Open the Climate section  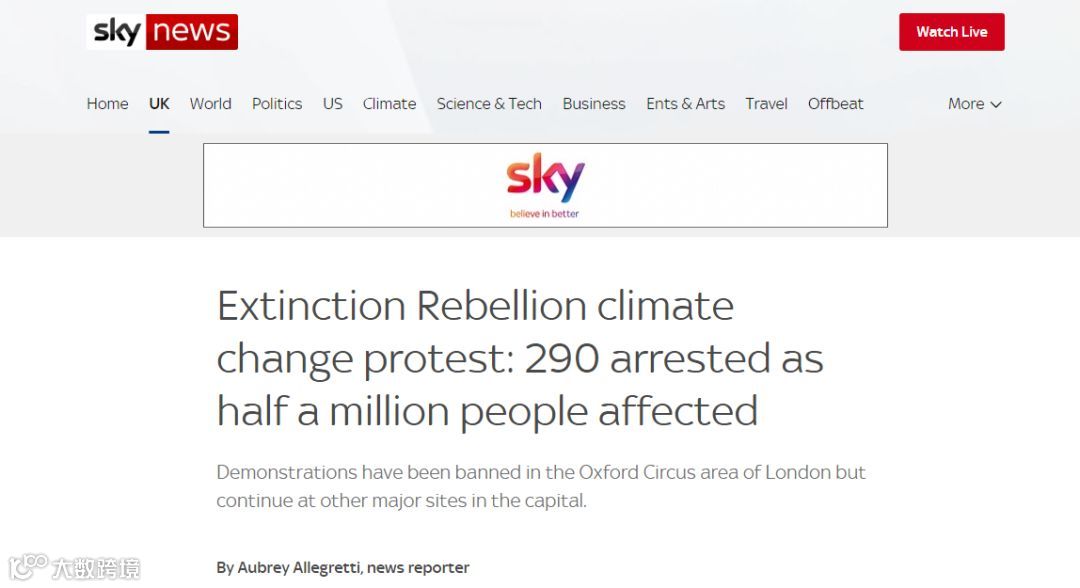click(x=389, y=104)
